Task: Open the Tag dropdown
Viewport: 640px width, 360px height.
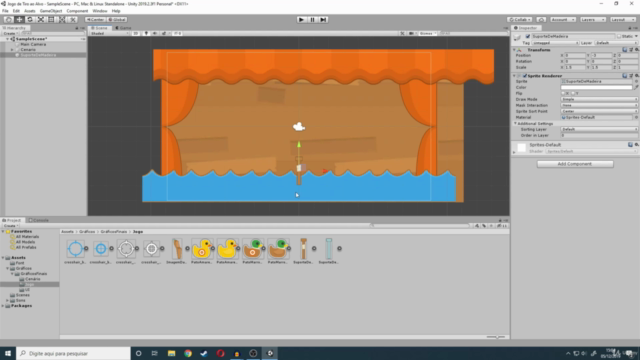Action: (x=555, y=43)
